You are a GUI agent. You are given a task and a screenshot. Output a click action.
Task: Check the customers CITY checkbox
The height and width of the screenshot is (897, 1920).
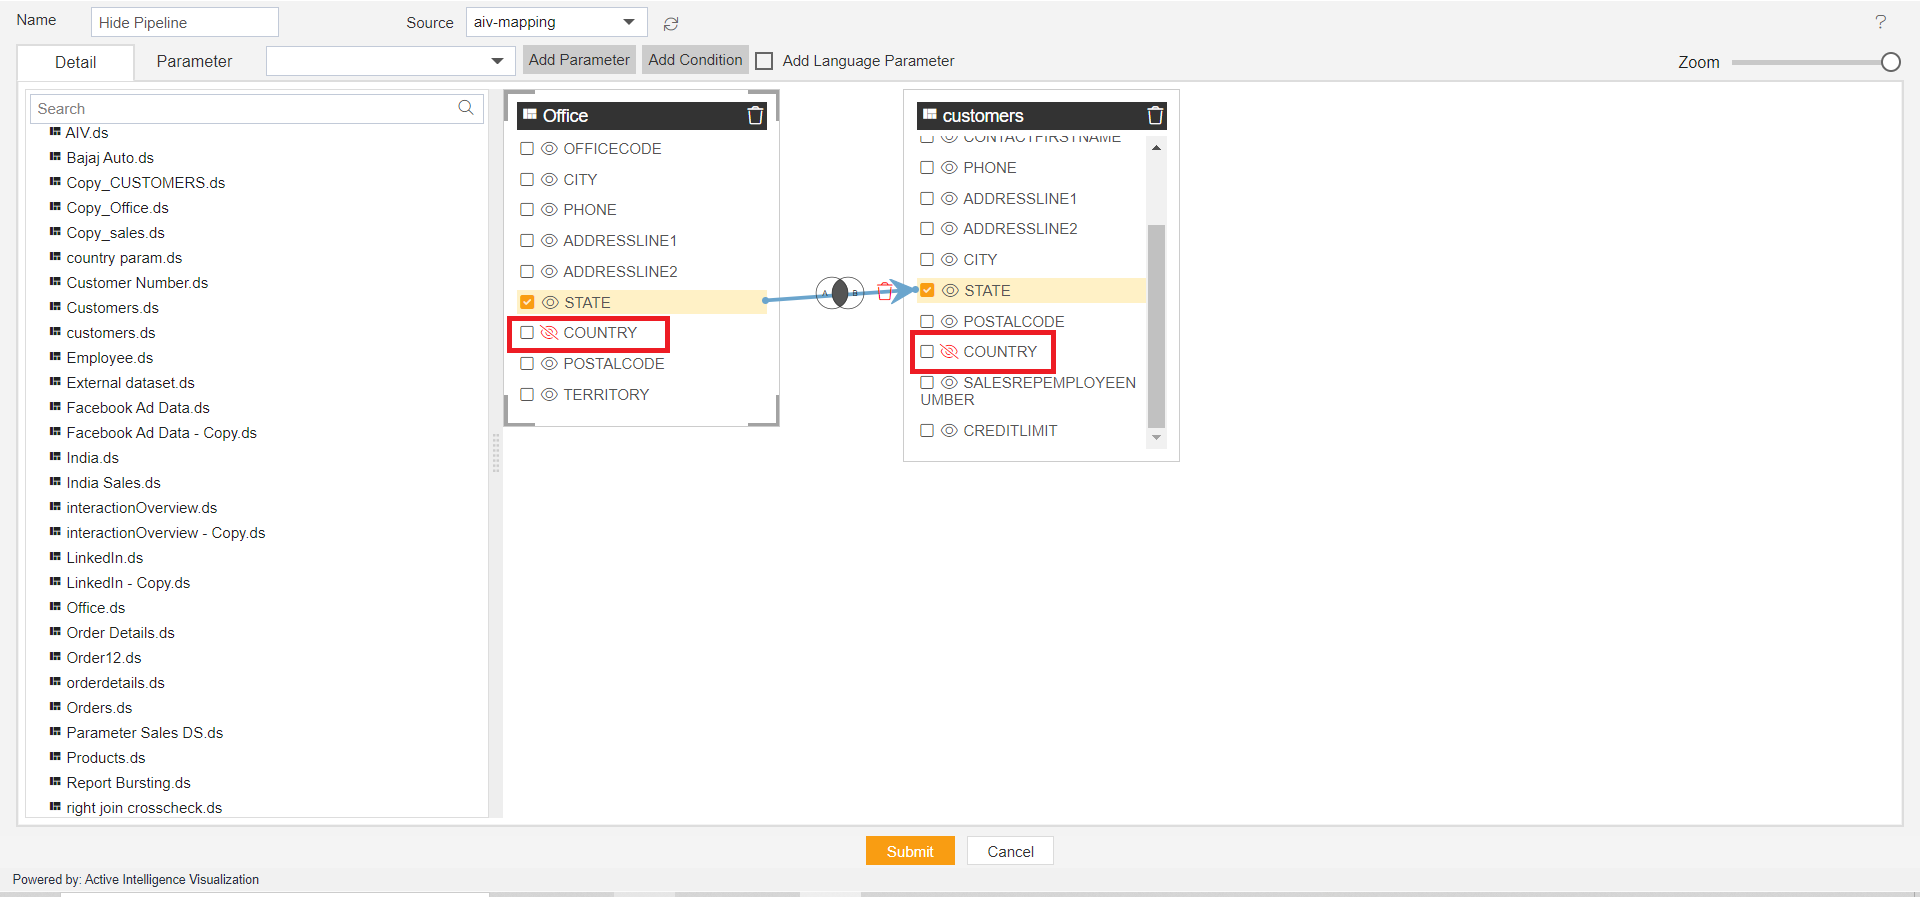click(927, 260)
